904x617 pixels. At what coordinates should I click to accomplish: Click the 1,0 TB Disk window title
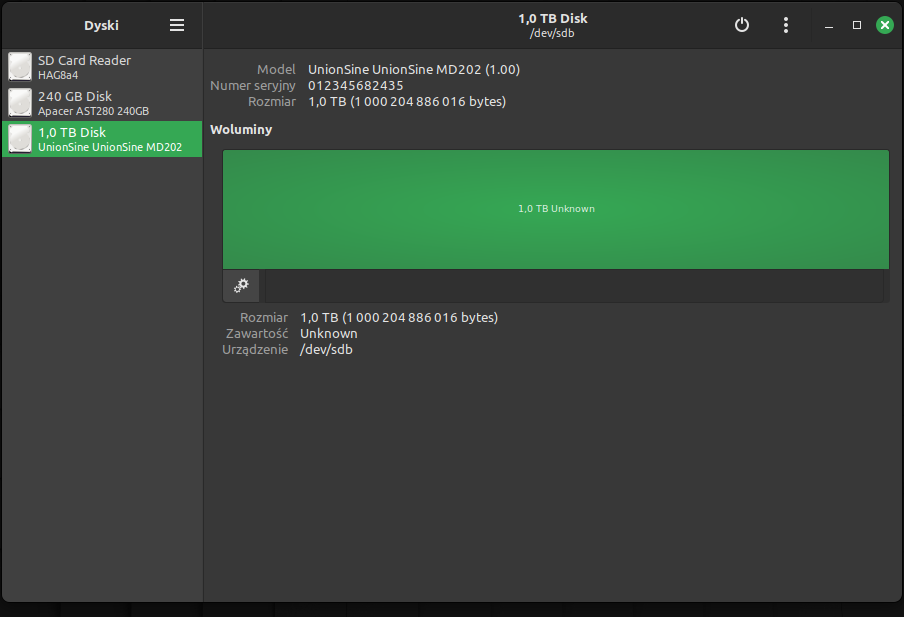tap(552, 17)
